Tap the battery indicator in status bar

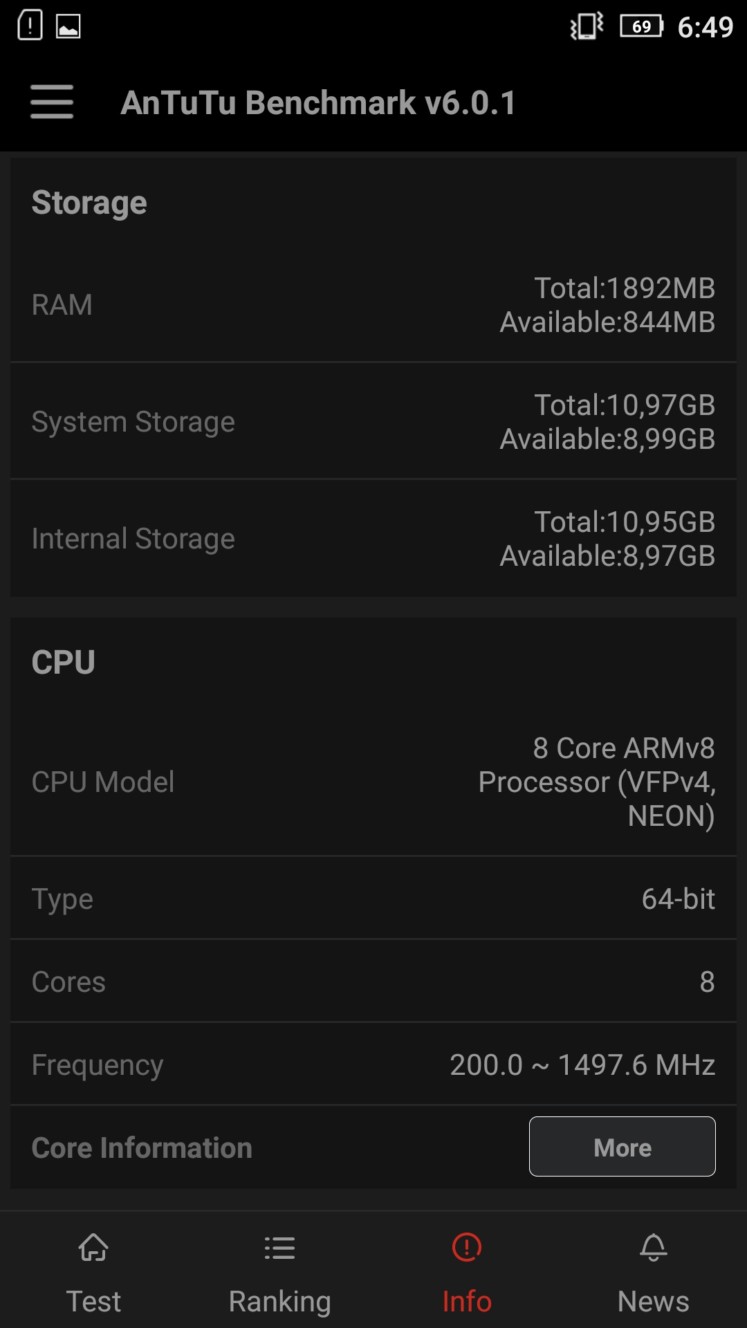tap(641, 26)
